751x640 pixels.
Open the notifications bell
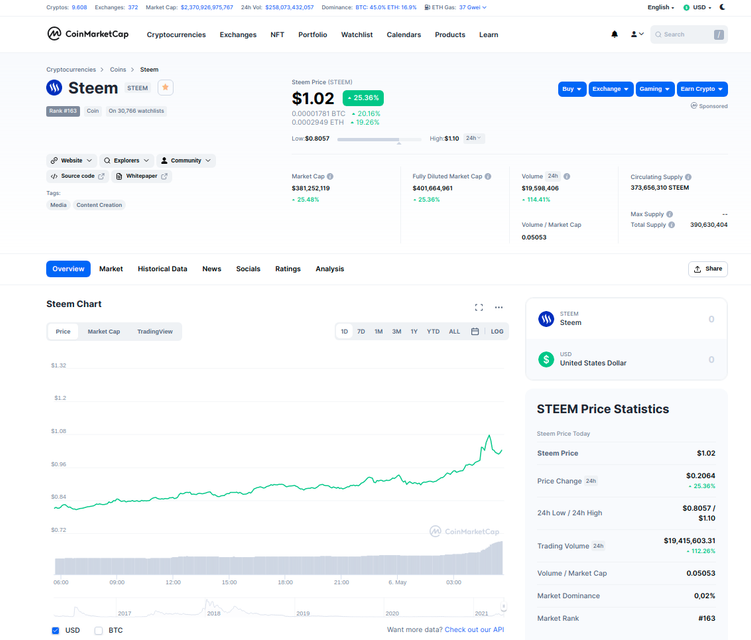click(x=614, y=34)
